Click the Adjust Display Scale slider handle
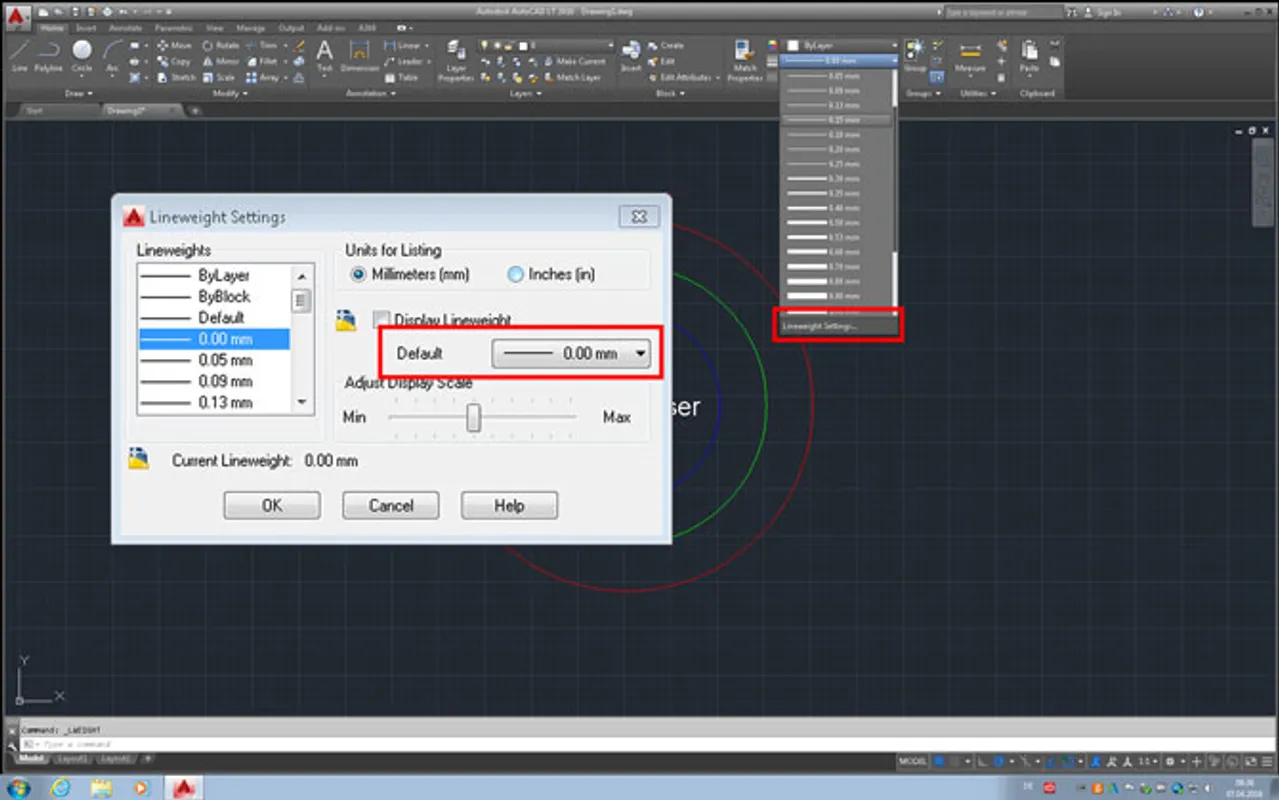This screenshot has width=1279, height=800. point(474,417)
